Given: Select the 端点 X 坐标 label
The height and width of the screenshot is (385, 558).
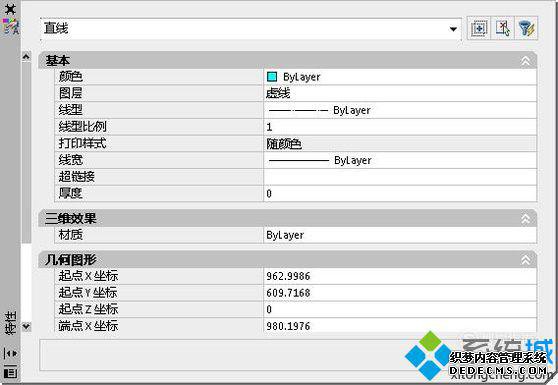Looking at the screenshot, I should click(x=88, y=326).
